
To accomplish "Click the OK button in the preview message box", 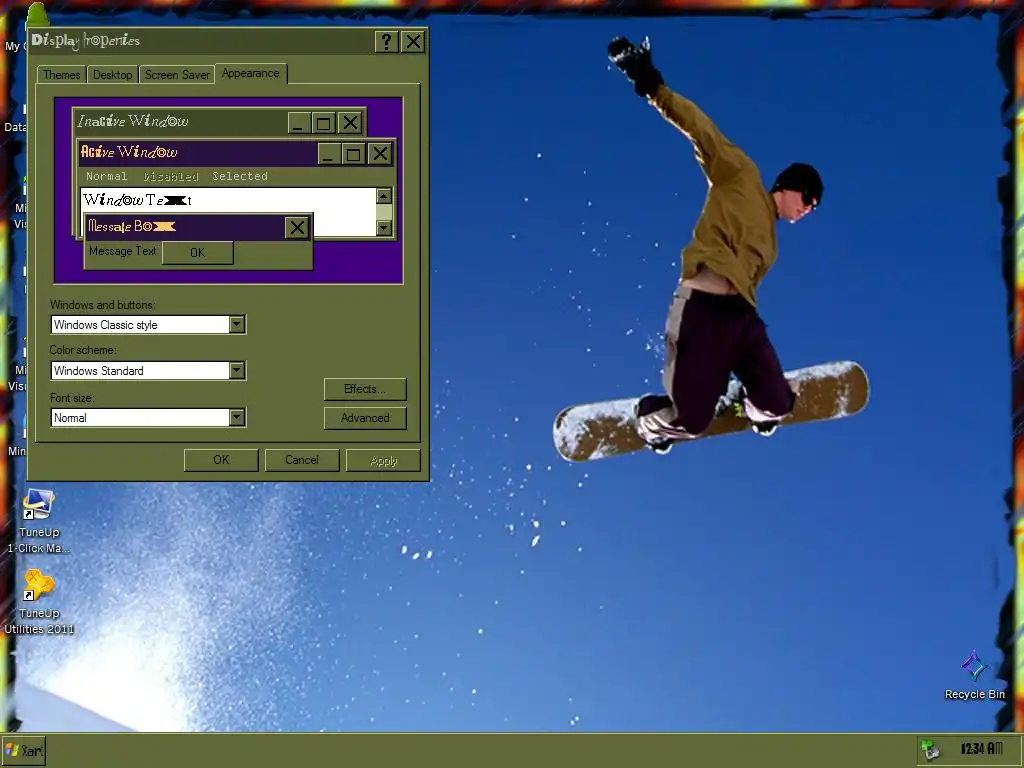I will pos(197,253).
